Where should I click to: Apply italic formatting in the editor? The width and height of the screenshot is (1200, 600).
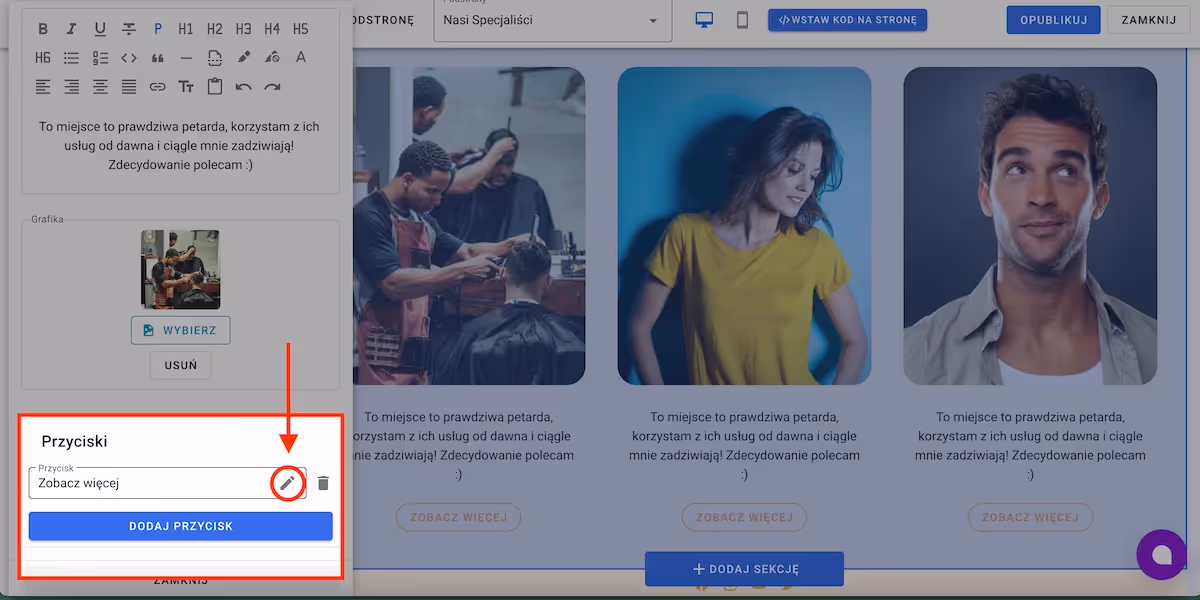(71, 29)
